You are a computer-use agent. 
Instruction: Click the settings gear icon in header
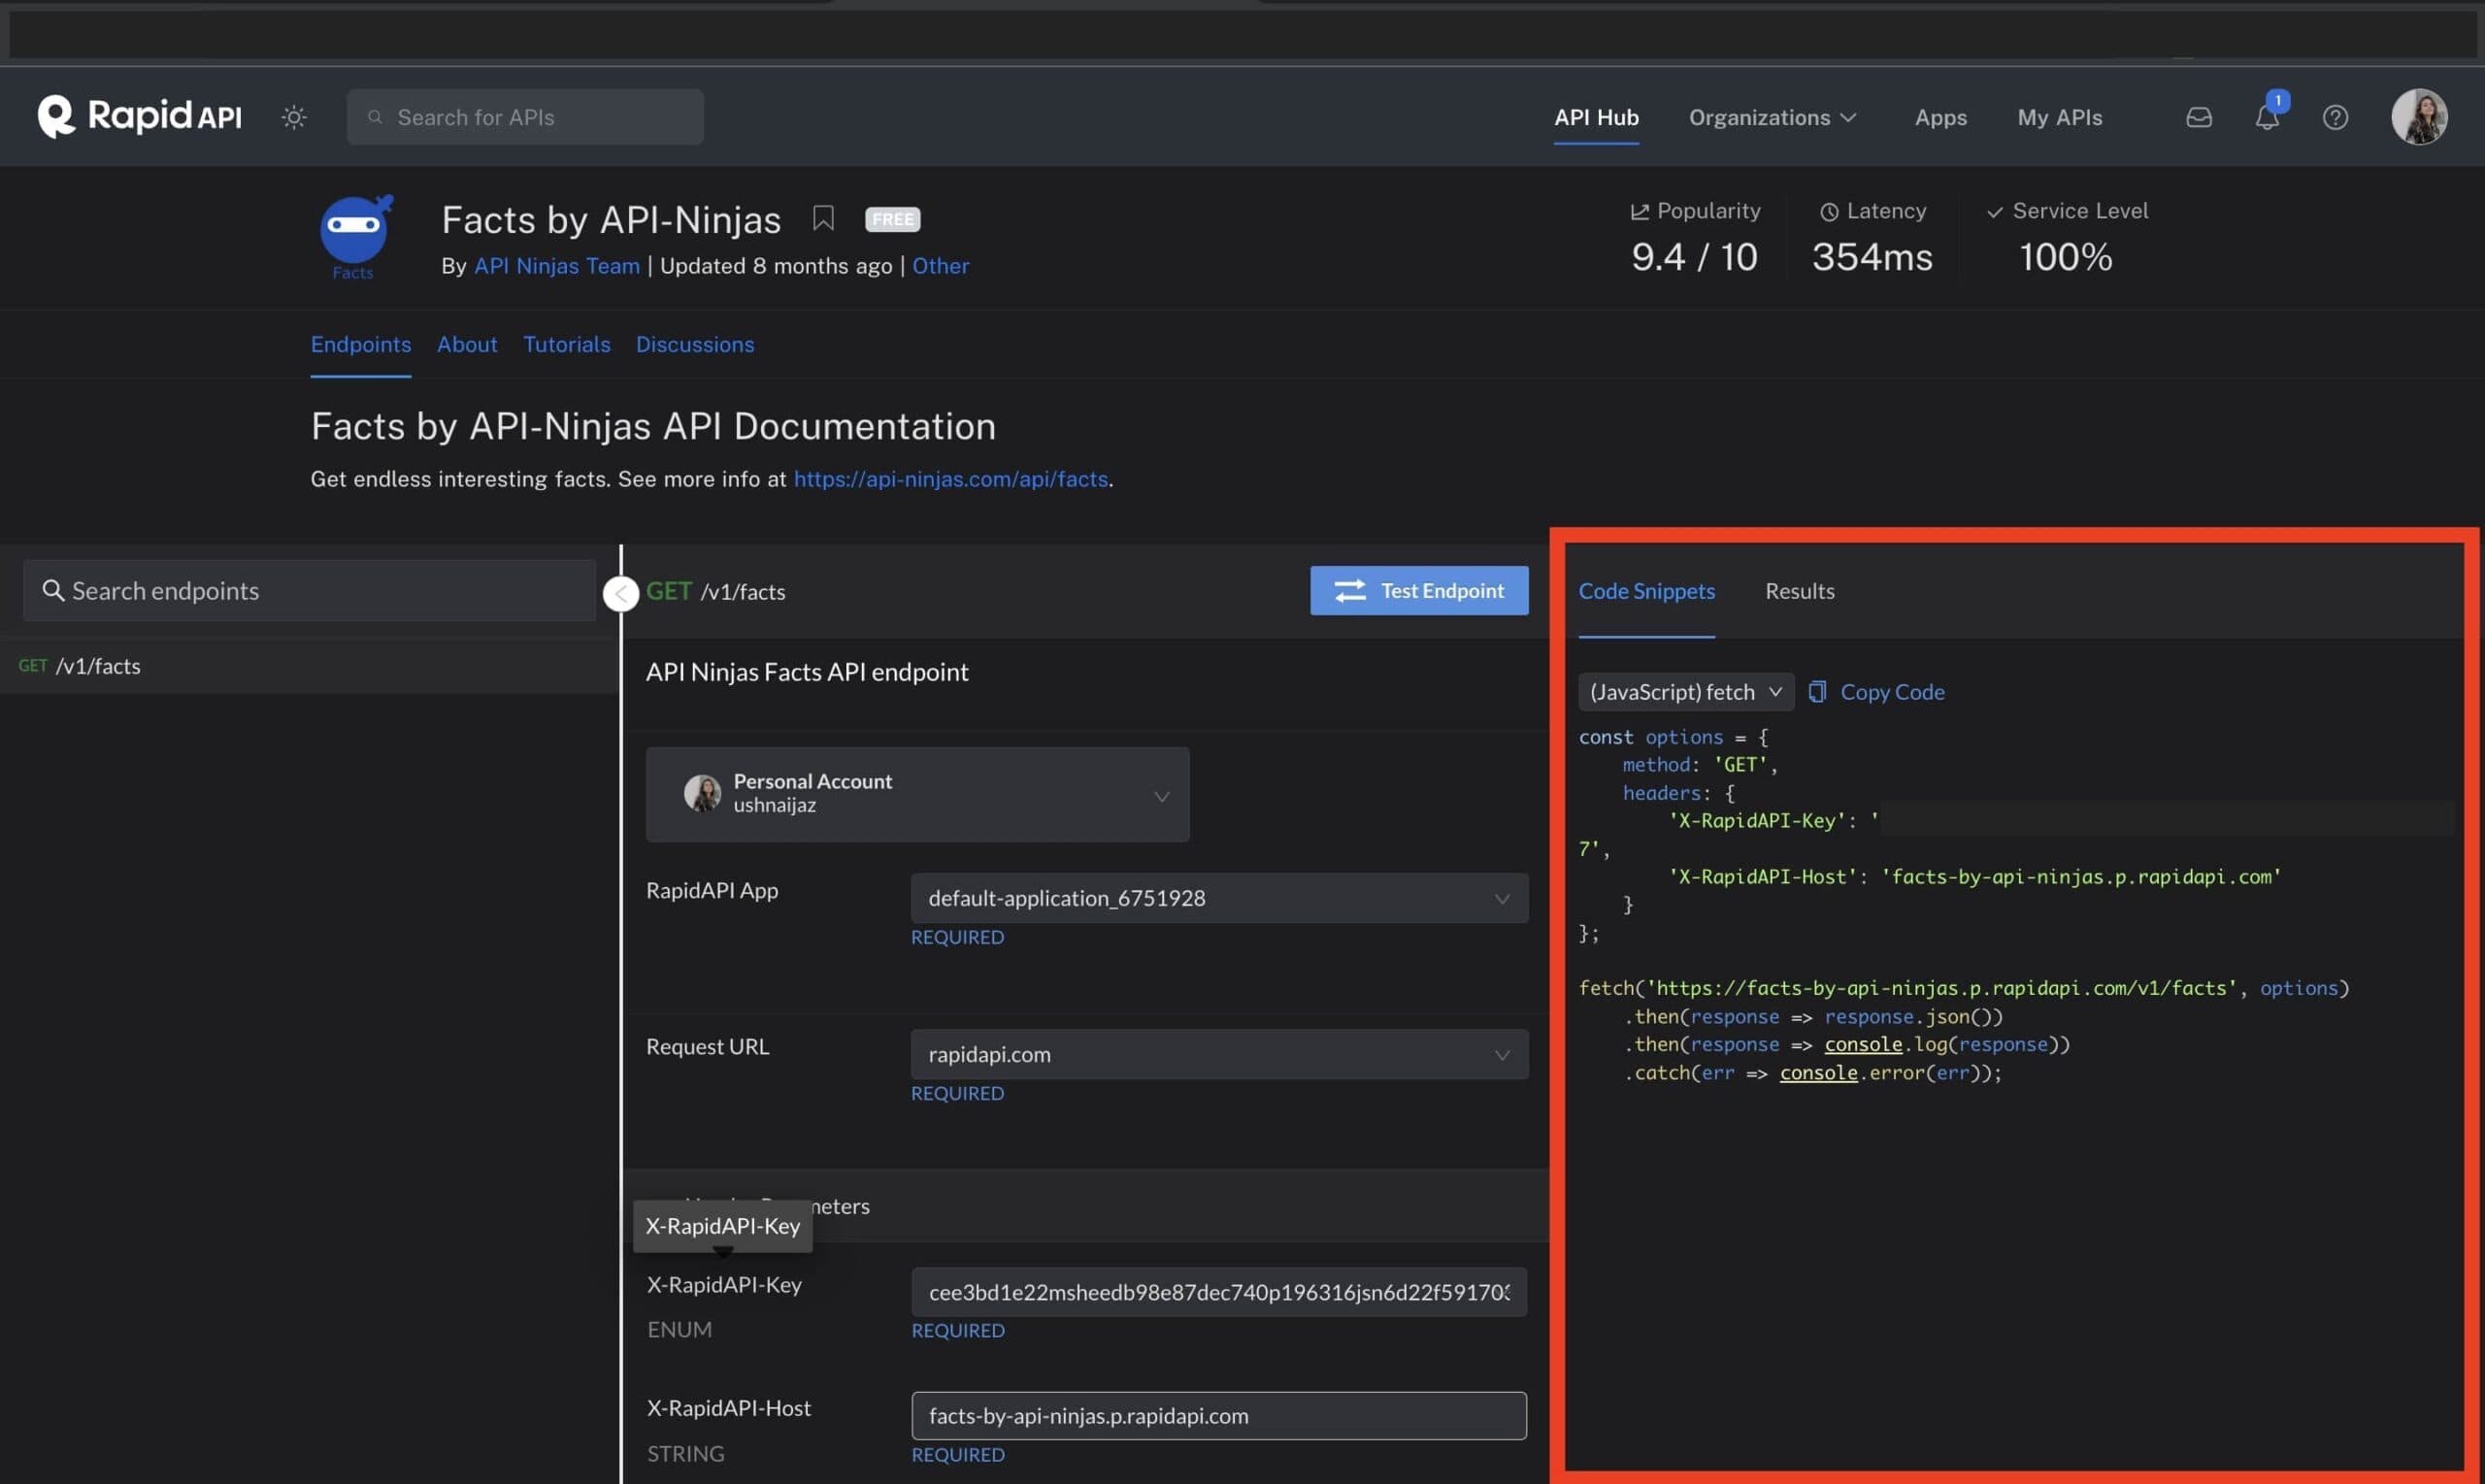coord(293,116)
